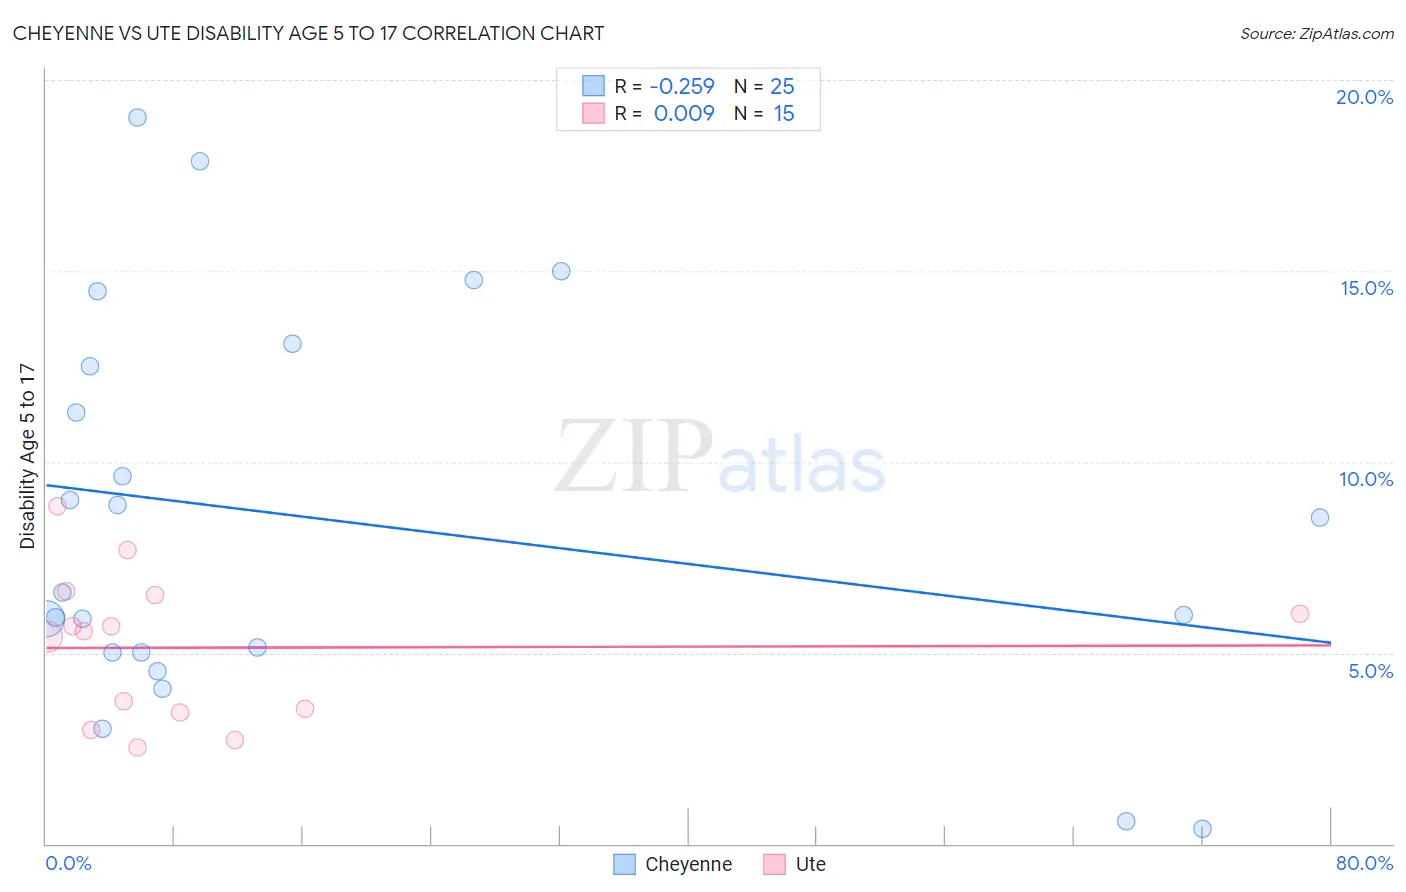Image resolution: width=1406 pixels, height=892 pixels.
Task: Select the Cheyenne point near 18% value
Action: (200, 161)
